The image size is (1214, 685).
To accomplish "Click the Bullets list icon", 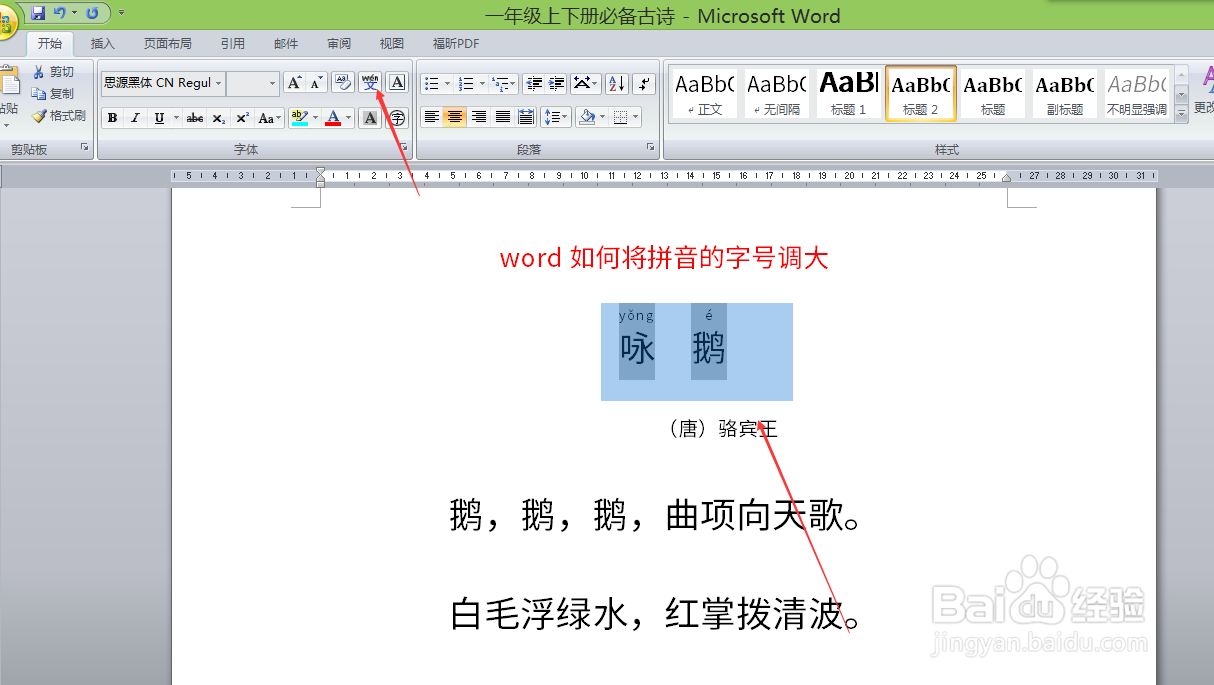I will [432, 83].
